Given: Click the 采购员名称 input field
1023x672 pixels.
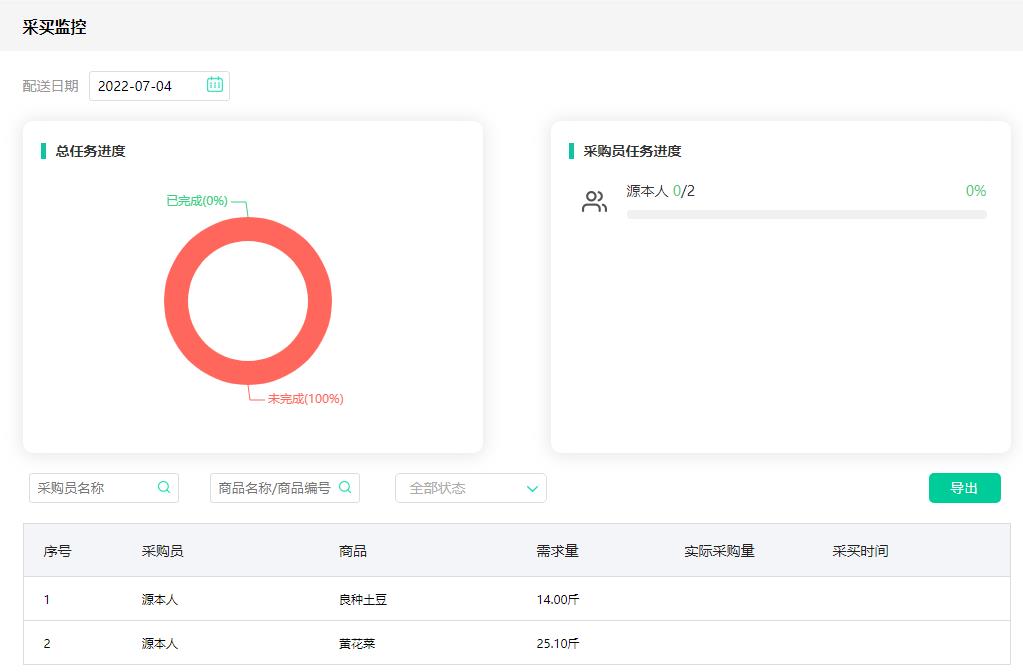Looking at the screenshot, I should [90, 488].
